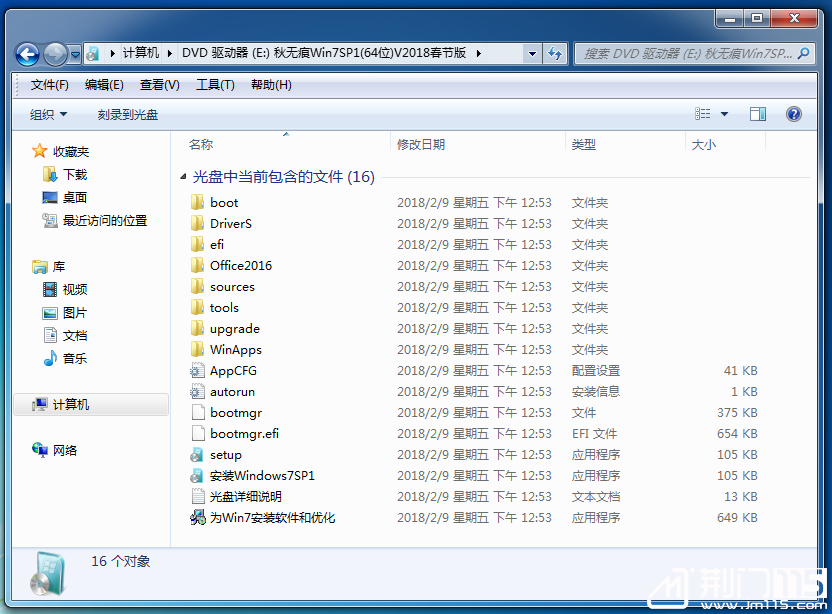Screen dimensions: 832x614
Task: Select the WinApps folder icon
Action: click(x=197, y=349)
